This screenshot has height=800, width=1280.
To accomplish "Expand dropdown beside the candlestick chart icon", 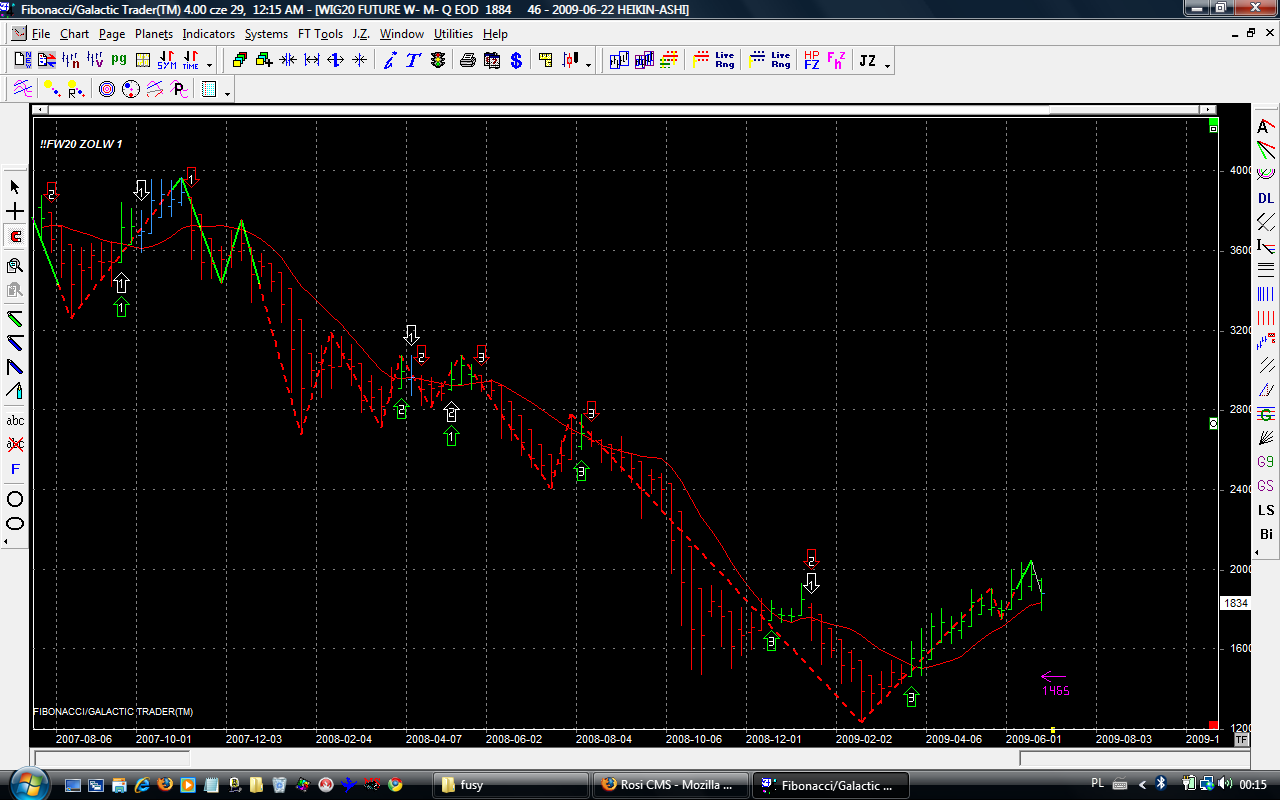I will [x=588, y=65].
